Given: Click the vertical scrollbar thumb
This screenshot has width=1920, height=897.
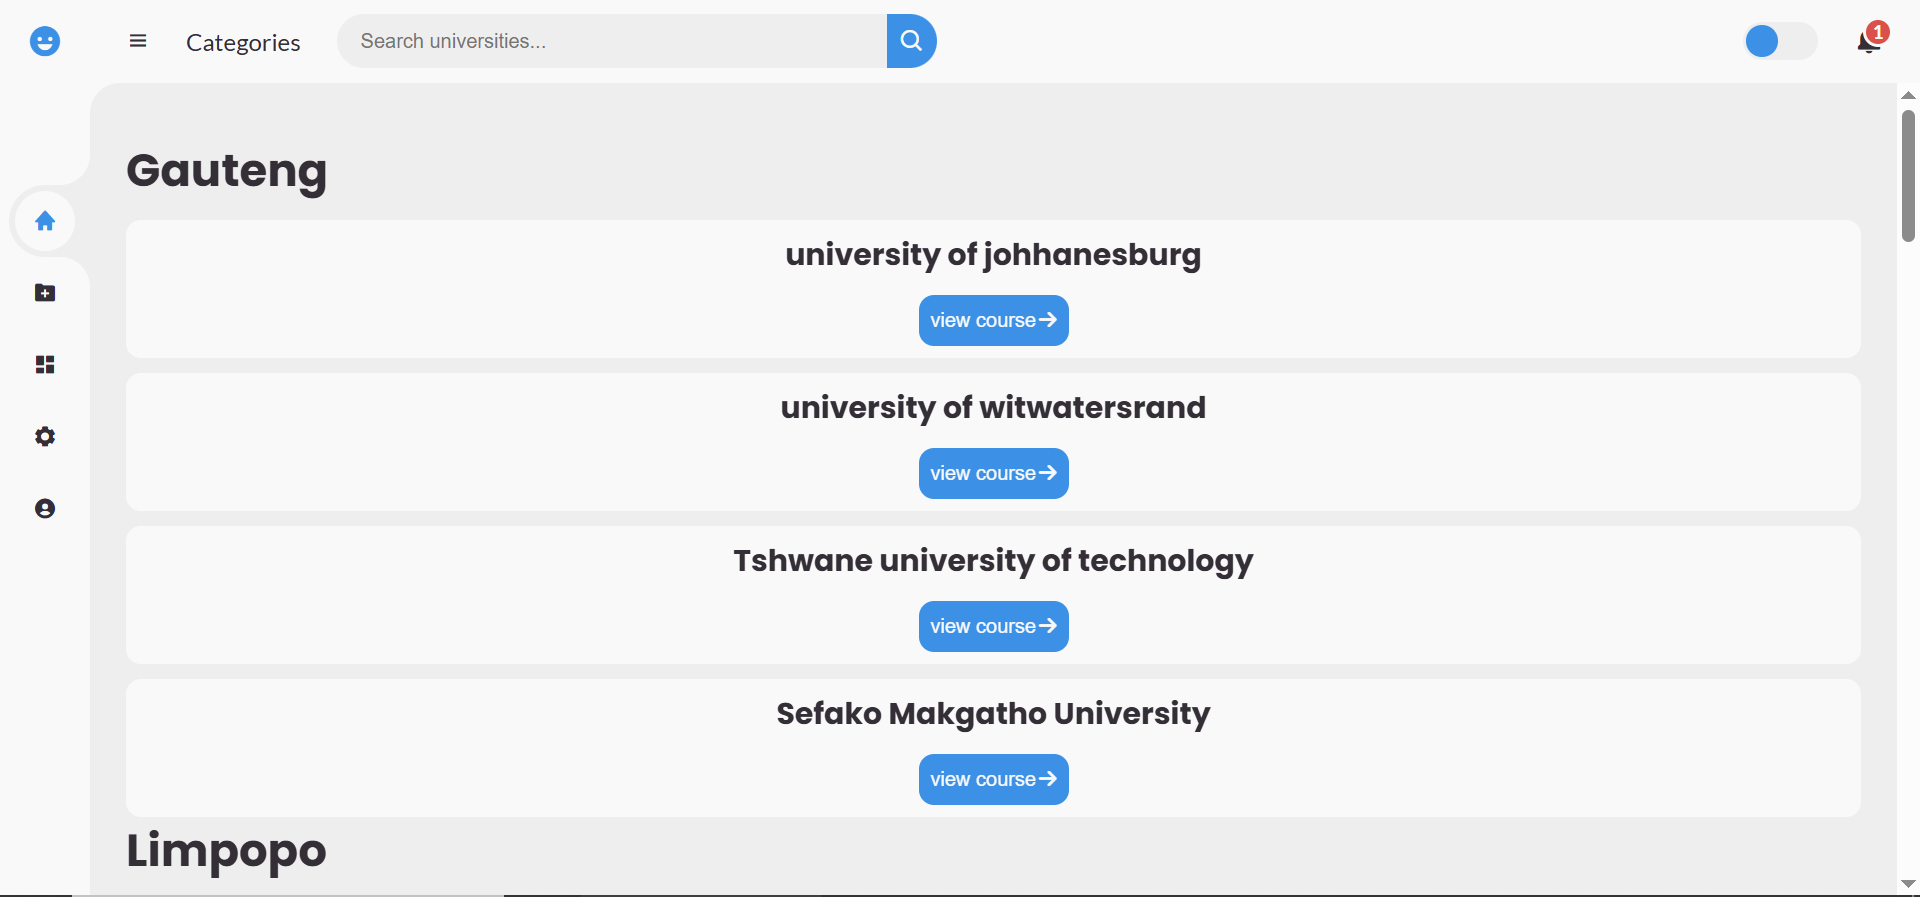Looking at the screenshot, I should tap(1908, 176).
